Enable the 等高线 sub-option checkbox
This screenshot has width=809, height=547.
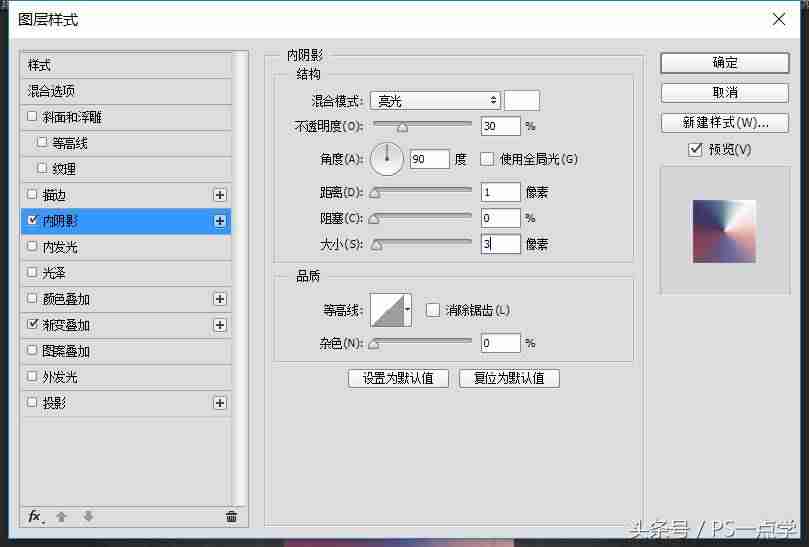tap(42, 142)
